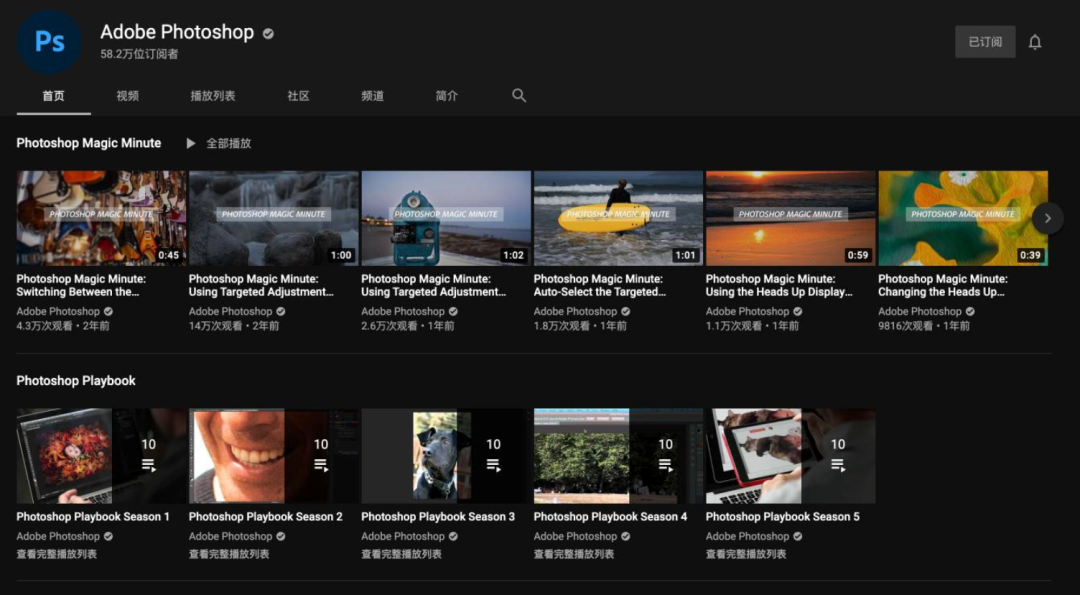
Task: Click the 2.6万次观看 · 1年前 text
Action: tap(408, 326)
